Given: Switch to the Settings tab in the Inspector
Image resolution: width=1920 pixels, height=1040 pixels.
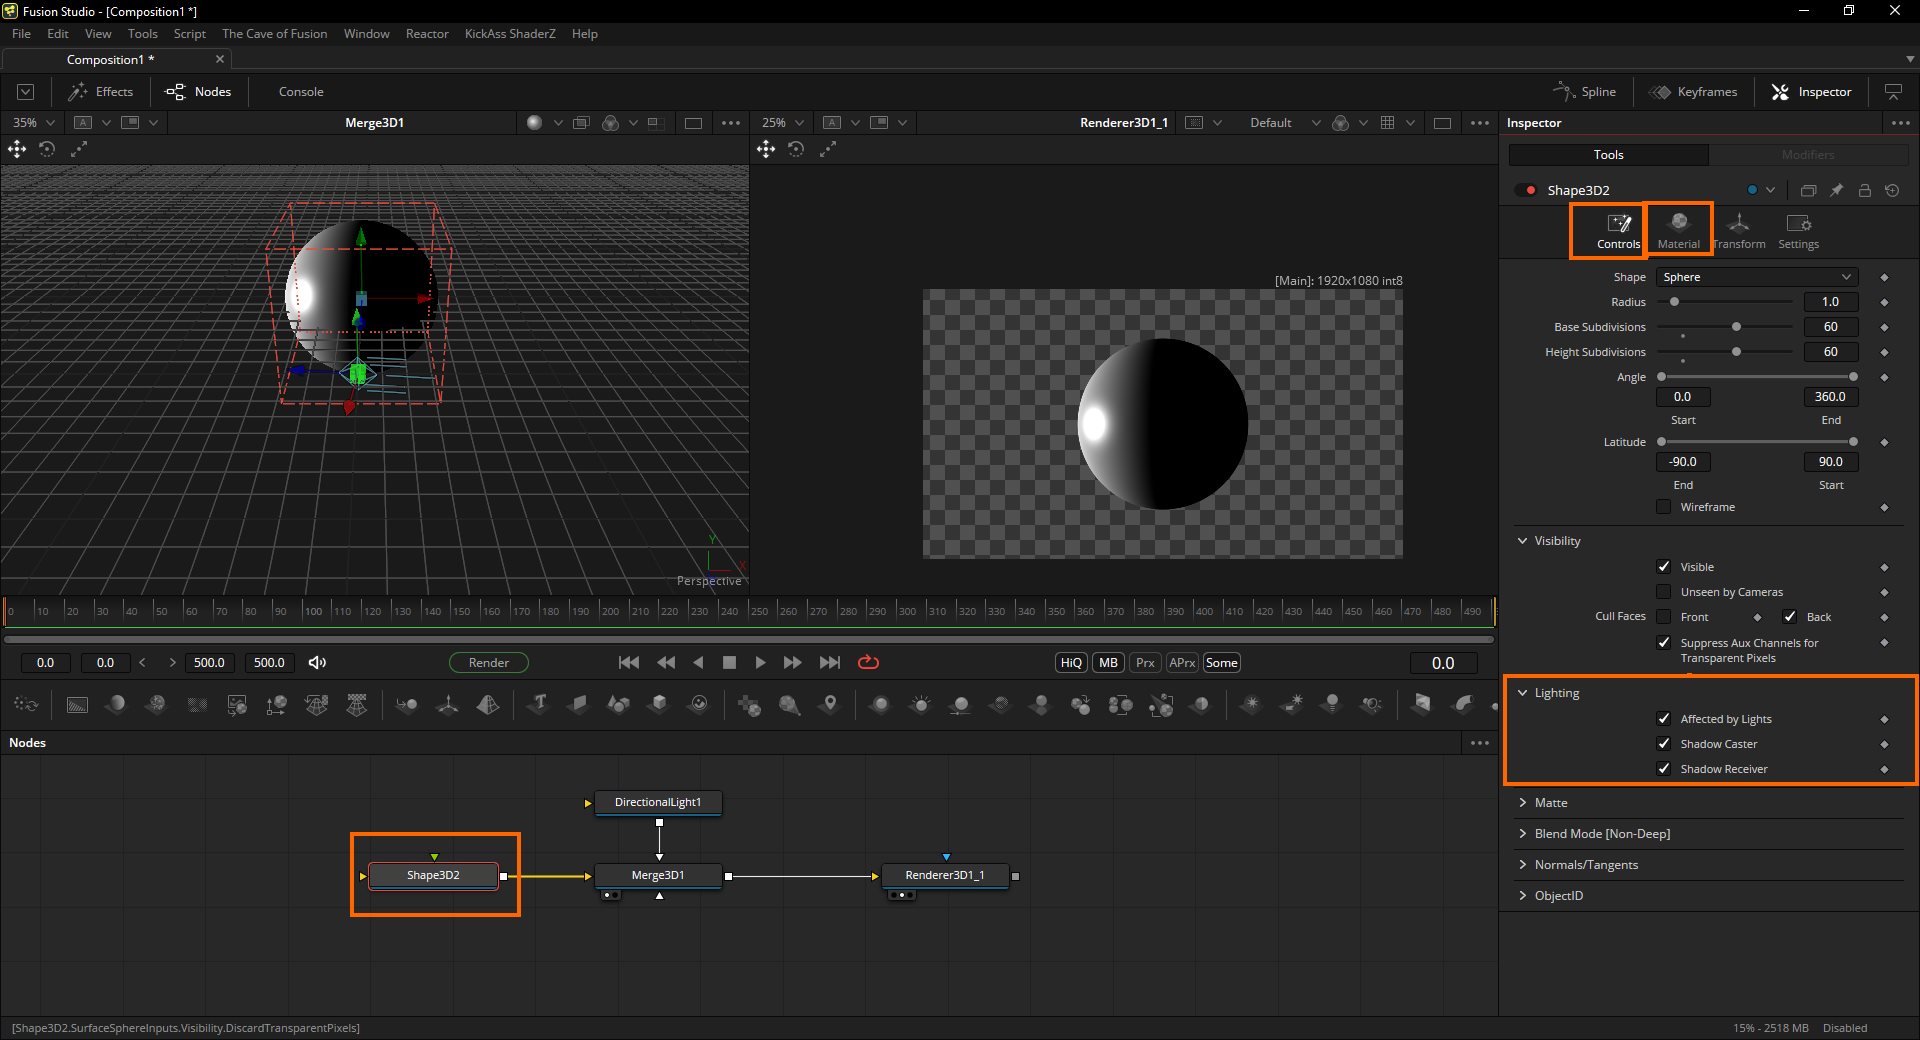Looking at the screenshot, I should click(x=1798, y=231).
